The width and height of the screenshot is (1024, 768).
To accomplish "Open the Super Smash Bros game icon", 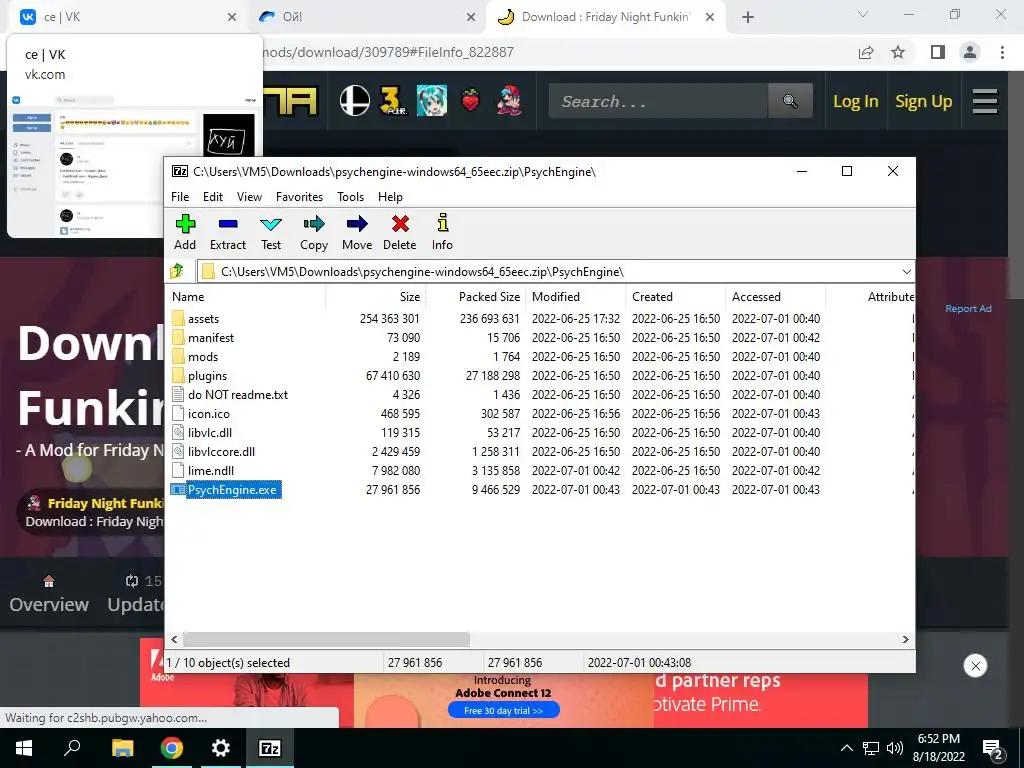I will (355, 101).
